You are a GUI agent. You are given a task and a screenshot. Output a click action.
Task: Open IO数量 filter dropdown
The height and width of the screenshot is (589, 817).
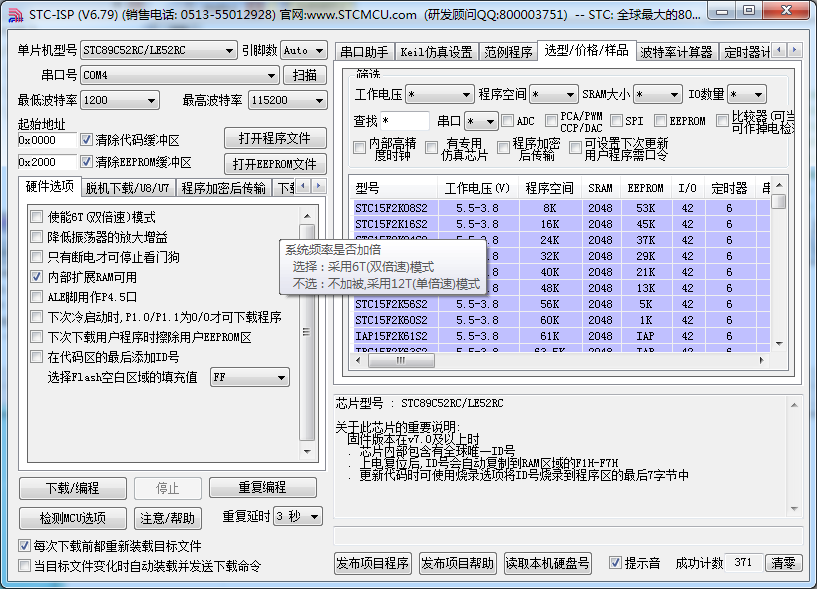pyautogui.click(x=747, y=94)
